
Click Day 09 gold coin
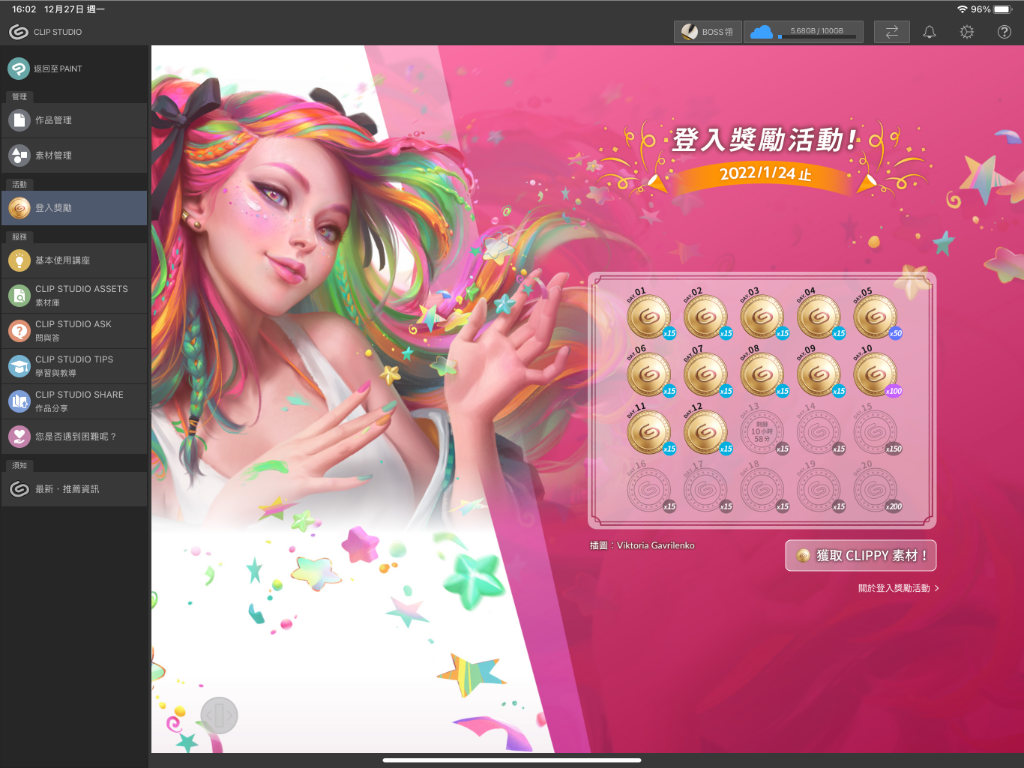[818, 374]
